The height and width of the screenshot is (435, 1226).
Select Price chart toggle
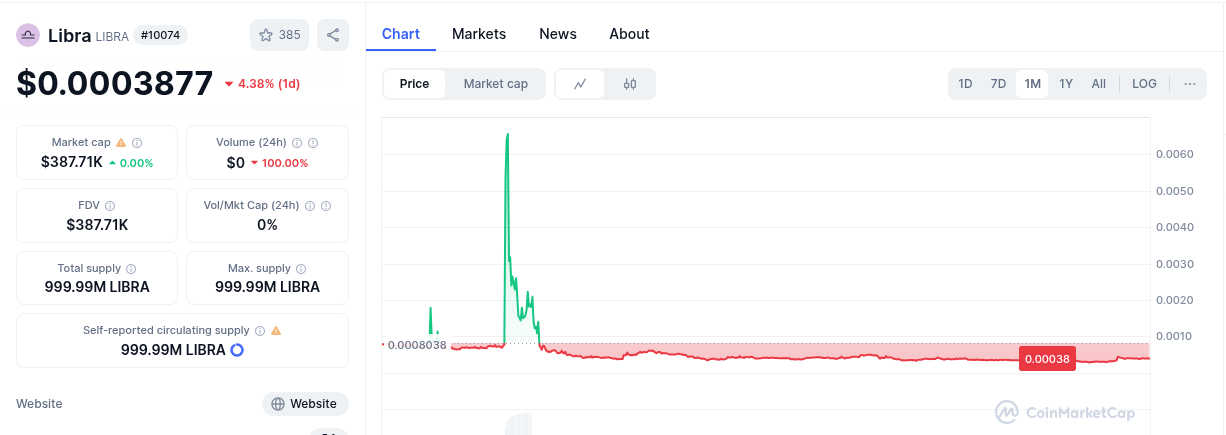(x=415, y=84)
